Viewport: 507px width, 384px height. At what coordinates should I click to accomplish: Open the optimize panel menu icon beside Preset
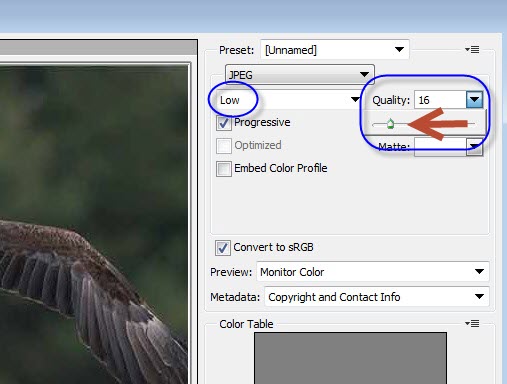tap(472, 50)
